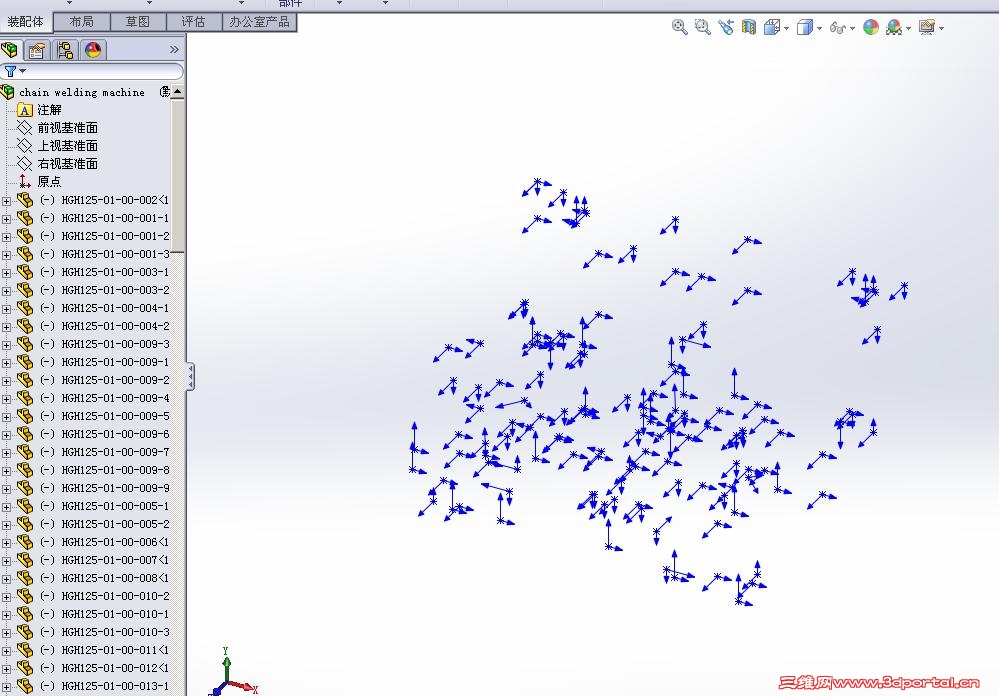Select part HGH125-01-00-009-1
999x696 pixels.
click(104, 361)
